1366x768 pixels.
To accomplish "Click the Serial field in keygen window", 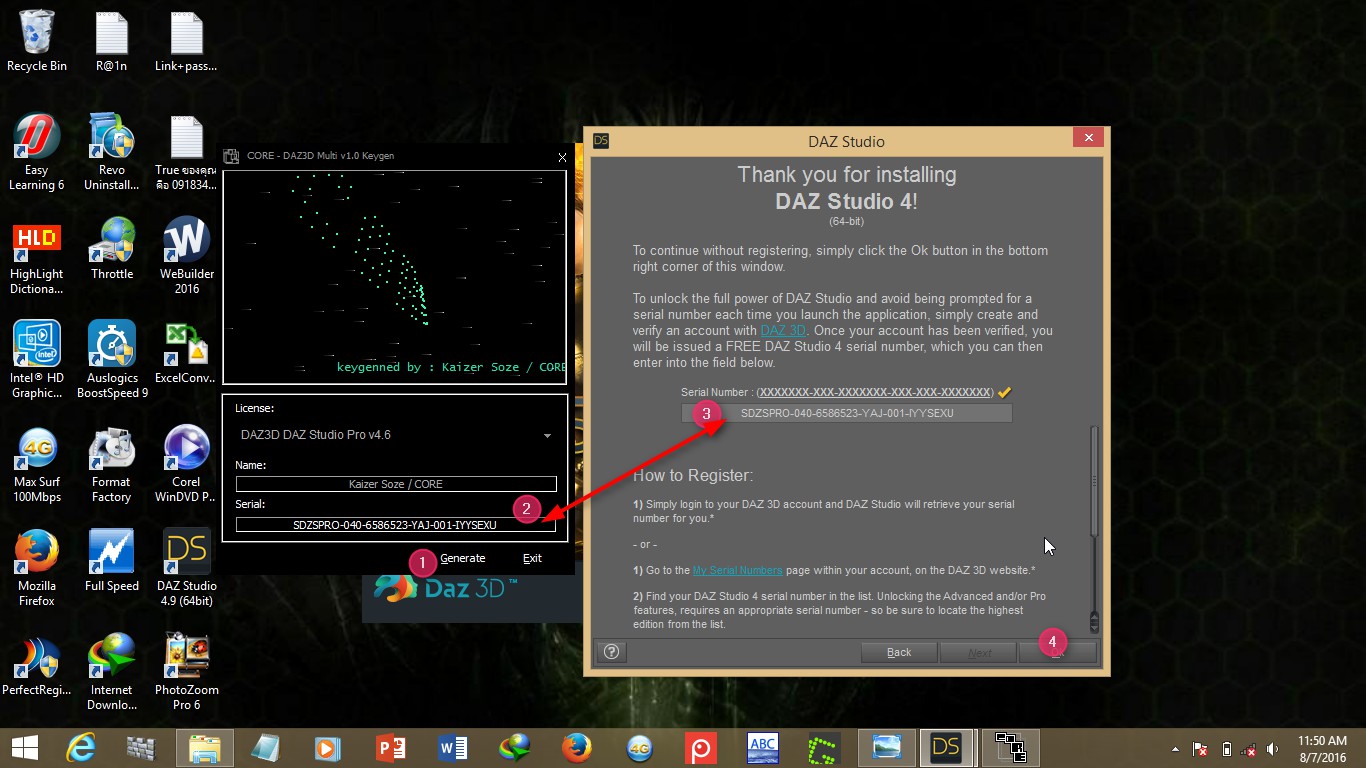I will (x=396, y=524).
